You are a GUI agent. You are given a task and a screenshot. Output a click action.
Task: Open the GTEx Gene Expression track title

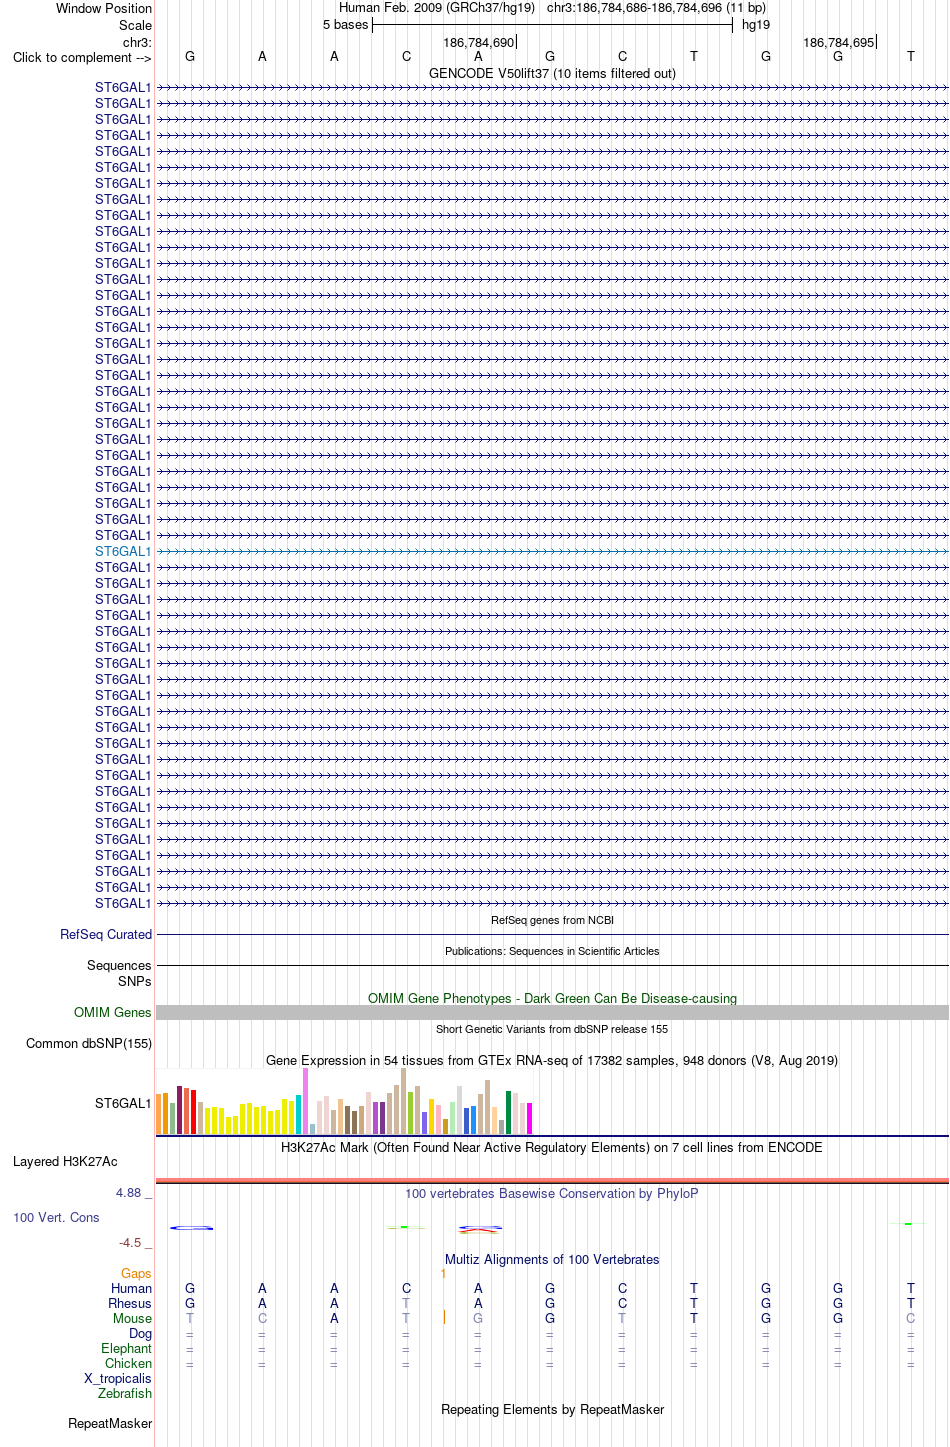tap(552, 1060)
